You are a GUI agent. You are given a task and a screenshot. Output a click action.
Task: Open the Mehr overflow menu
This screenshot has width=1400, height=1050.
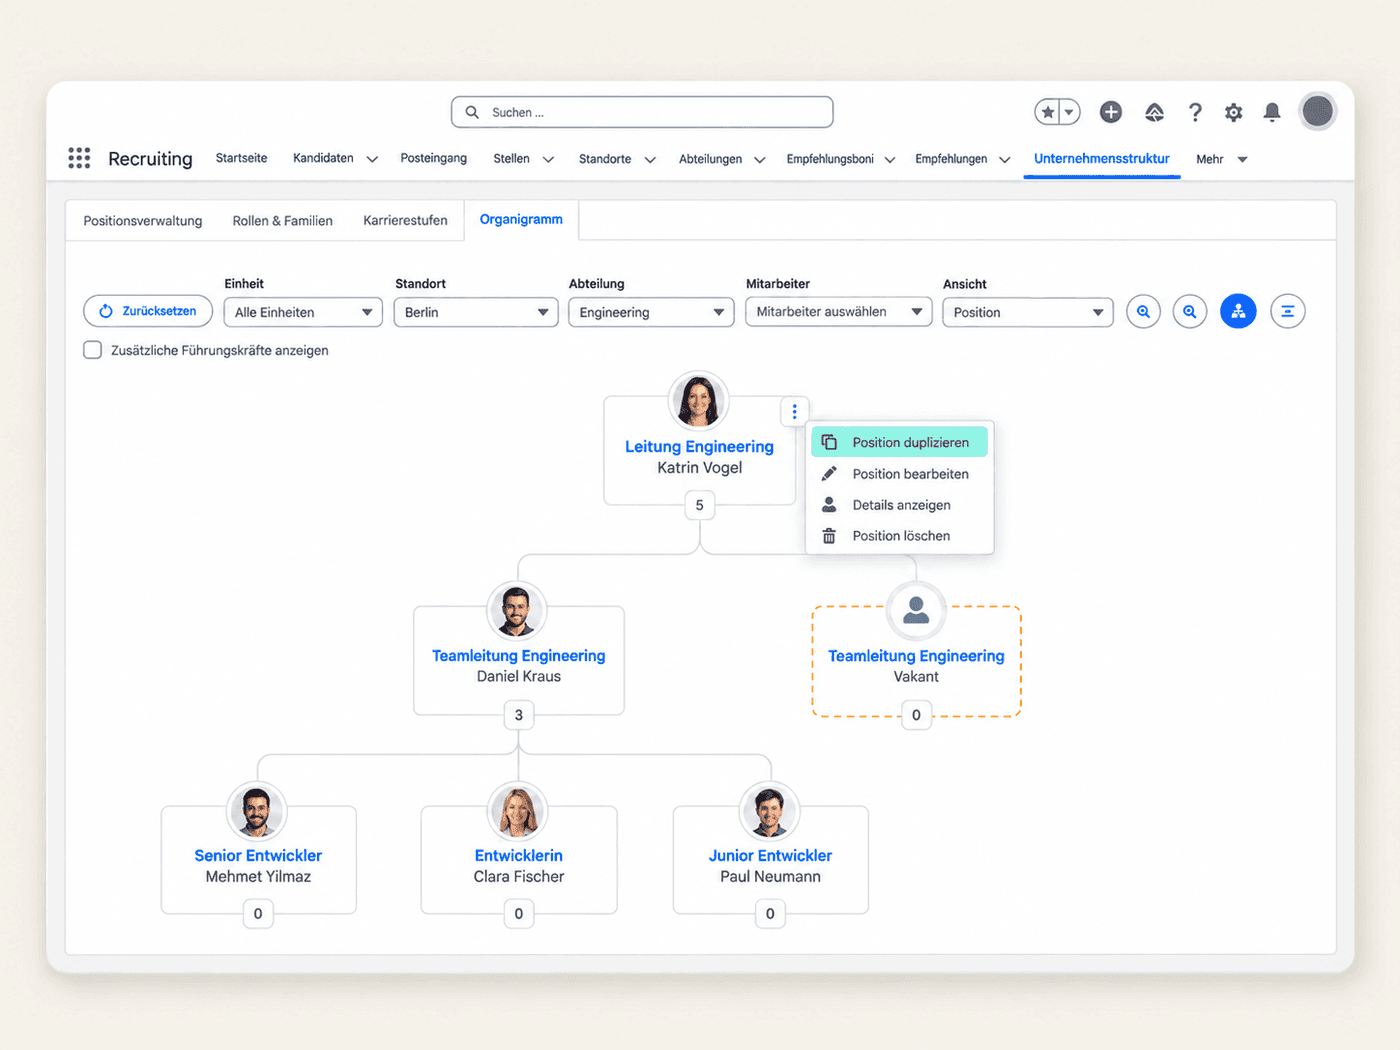click(1221, 159)
